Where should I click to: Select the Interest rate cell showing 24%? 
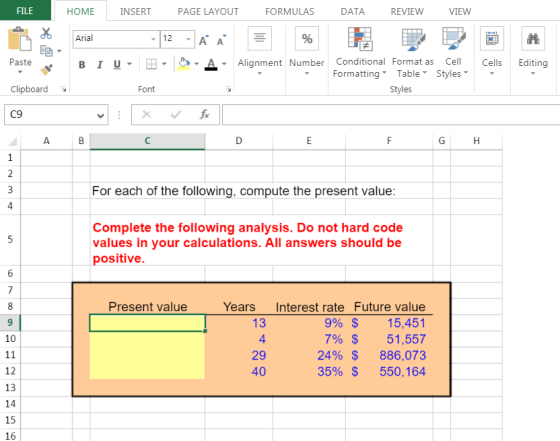coord(309,355)
